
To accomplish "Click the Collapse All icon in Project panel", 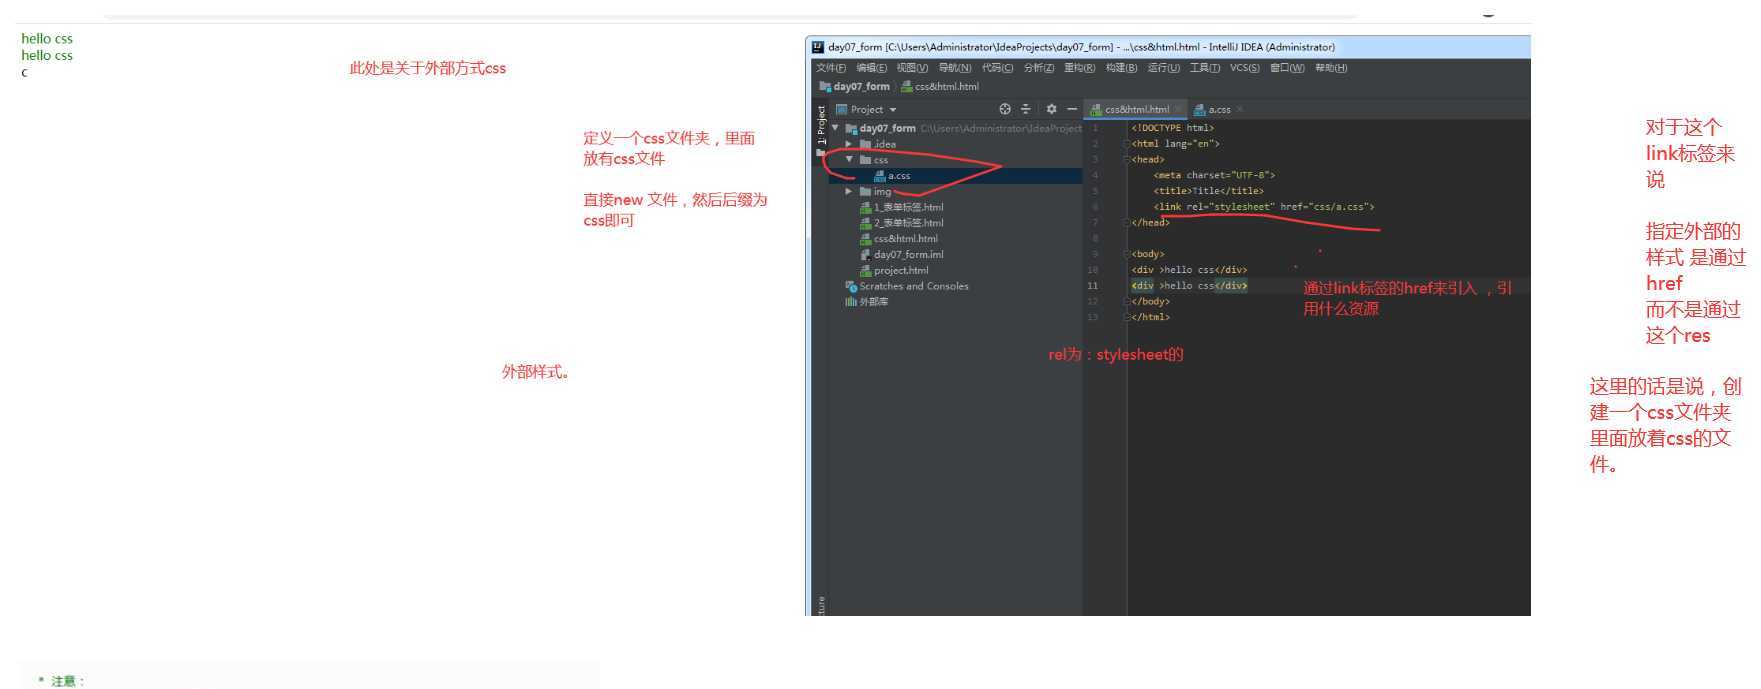I will tap(1025, 109).
